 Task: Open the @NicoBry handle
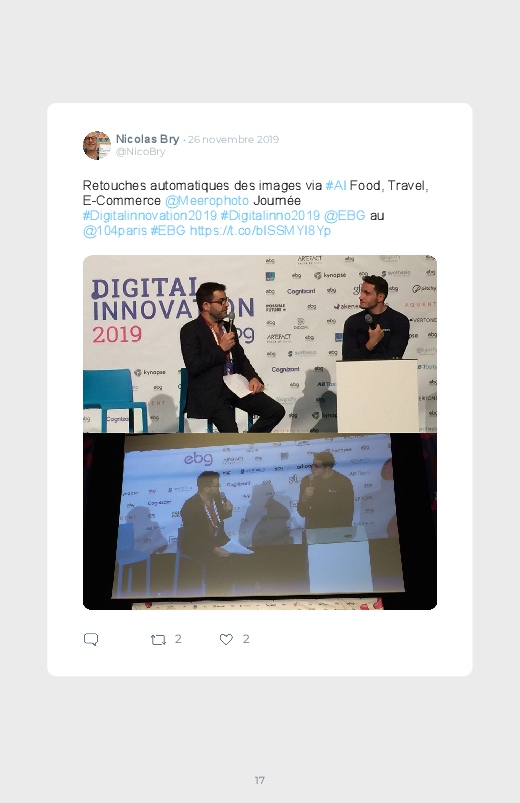(x=140, y=152)
